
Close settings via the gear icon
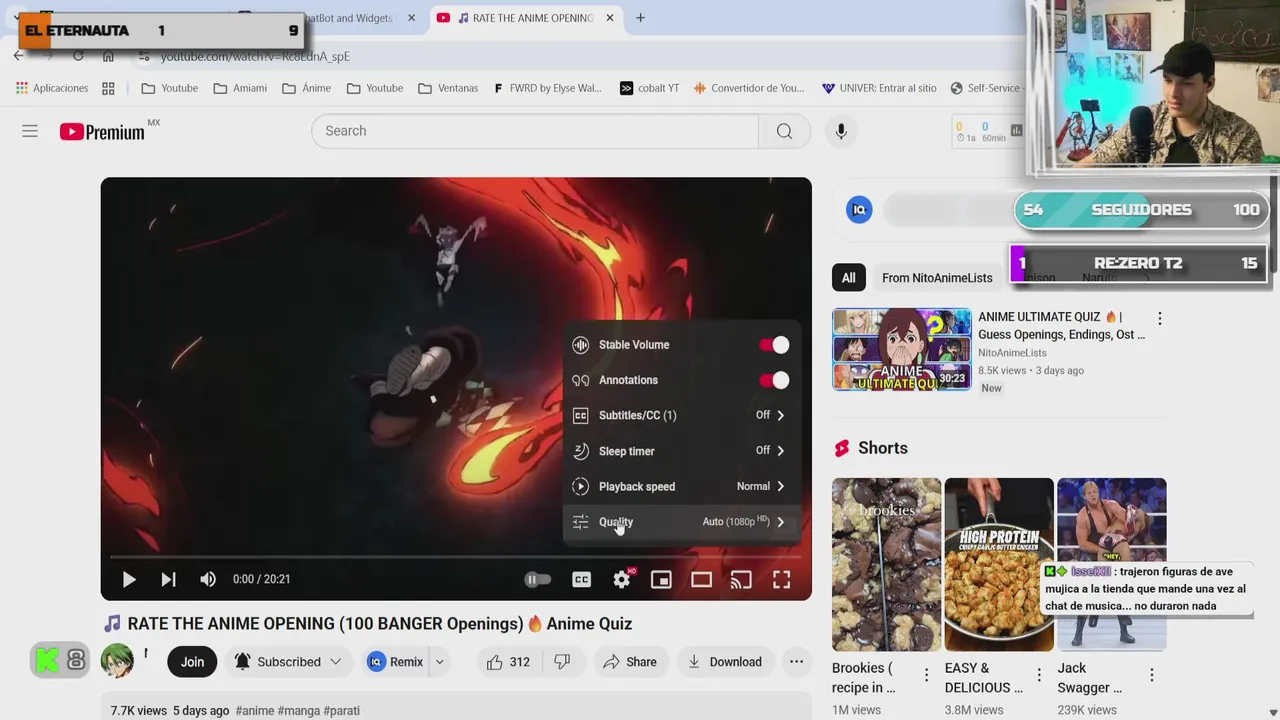point(621,579)
